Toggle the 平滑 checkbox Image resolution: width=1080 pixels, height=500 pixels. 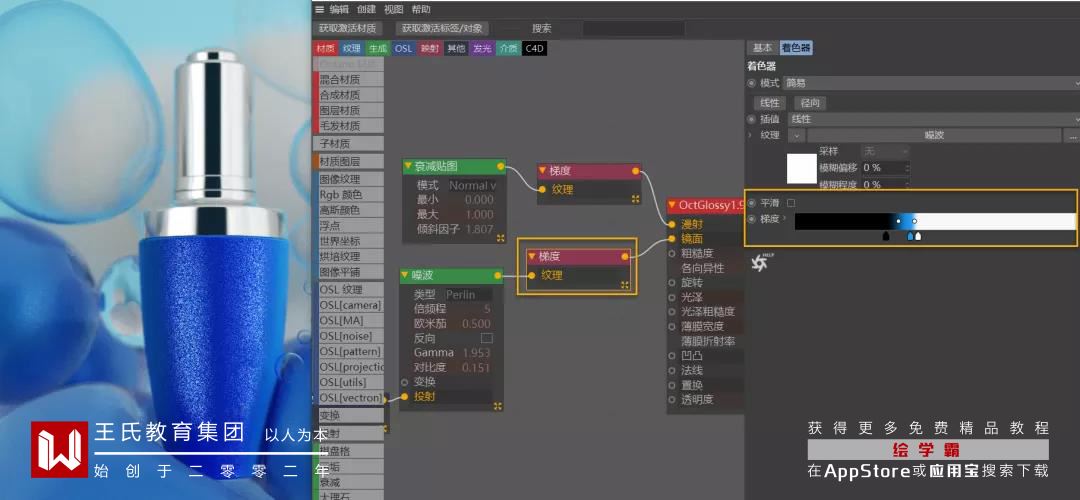coord(791,203)
